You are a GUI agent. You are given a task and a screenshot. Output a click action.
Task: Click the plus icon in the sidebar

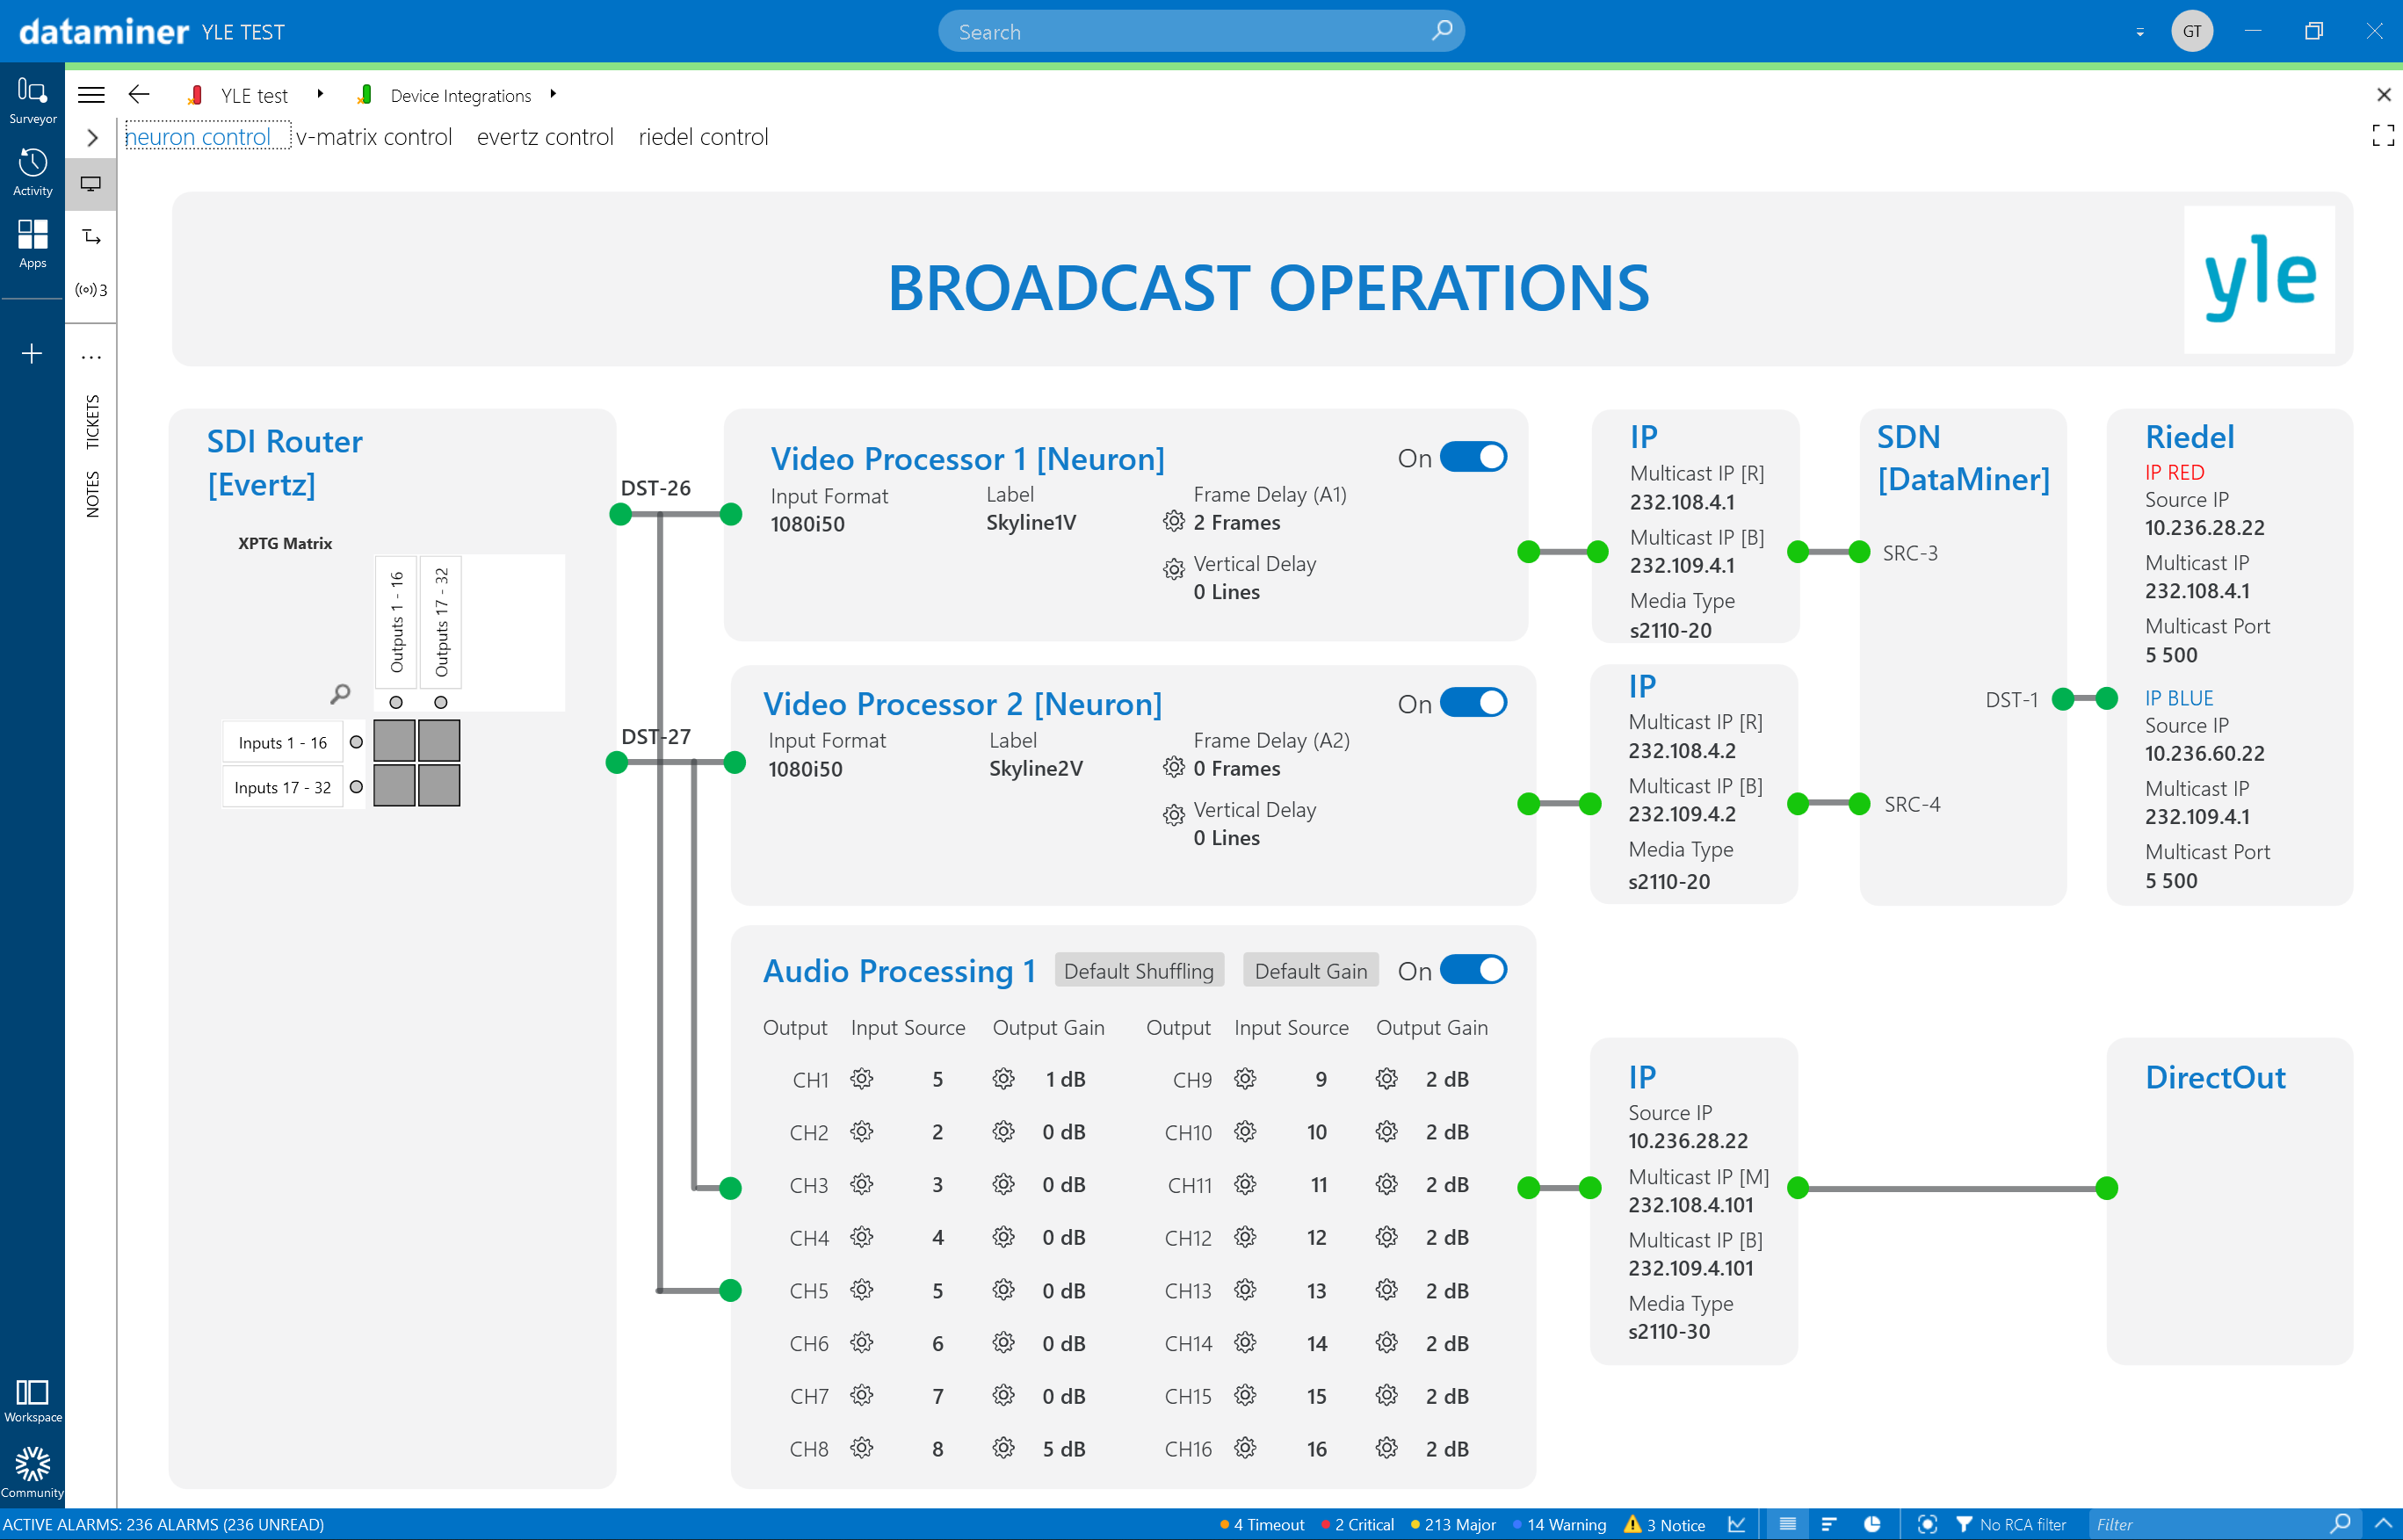pos(32,354)
